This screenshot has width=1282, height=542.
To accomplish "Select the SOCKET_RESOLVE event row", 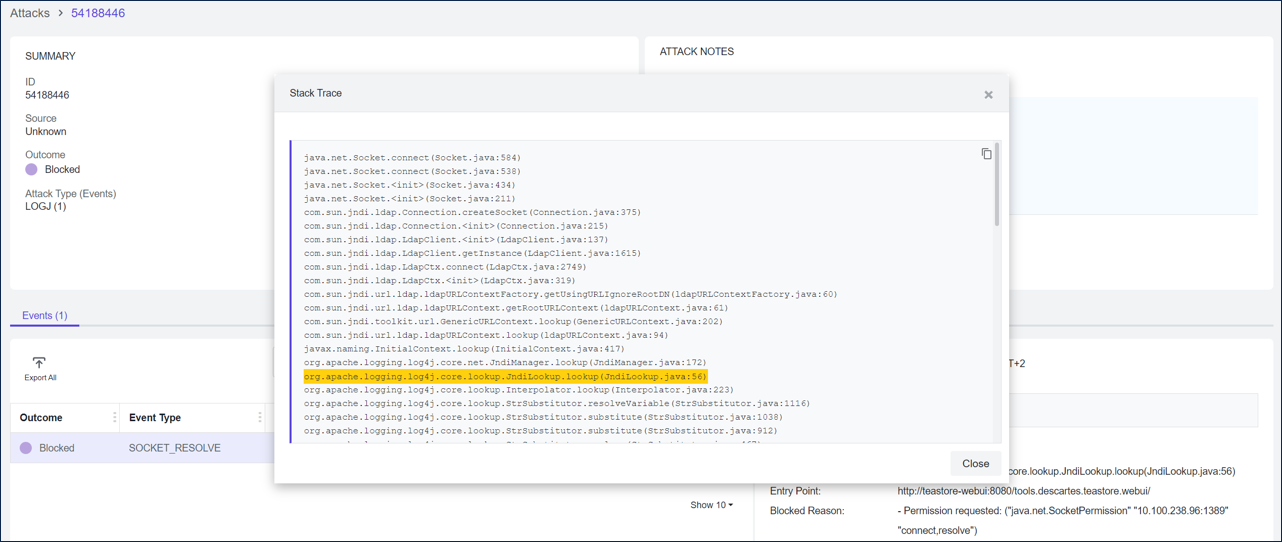I will 174,448.
